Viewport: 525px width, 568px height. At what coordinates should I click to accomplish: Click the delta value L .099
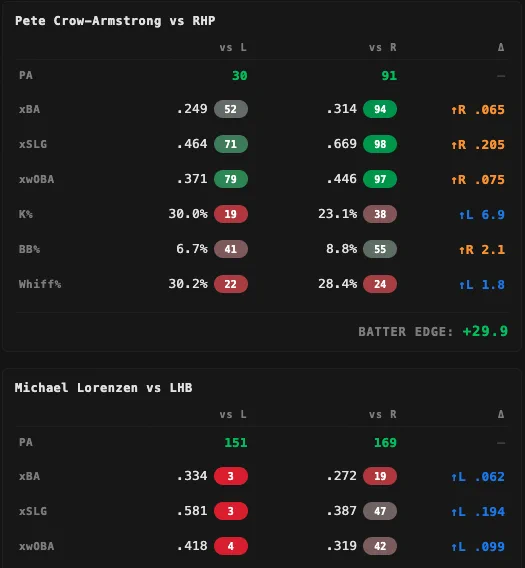(478, 547)
